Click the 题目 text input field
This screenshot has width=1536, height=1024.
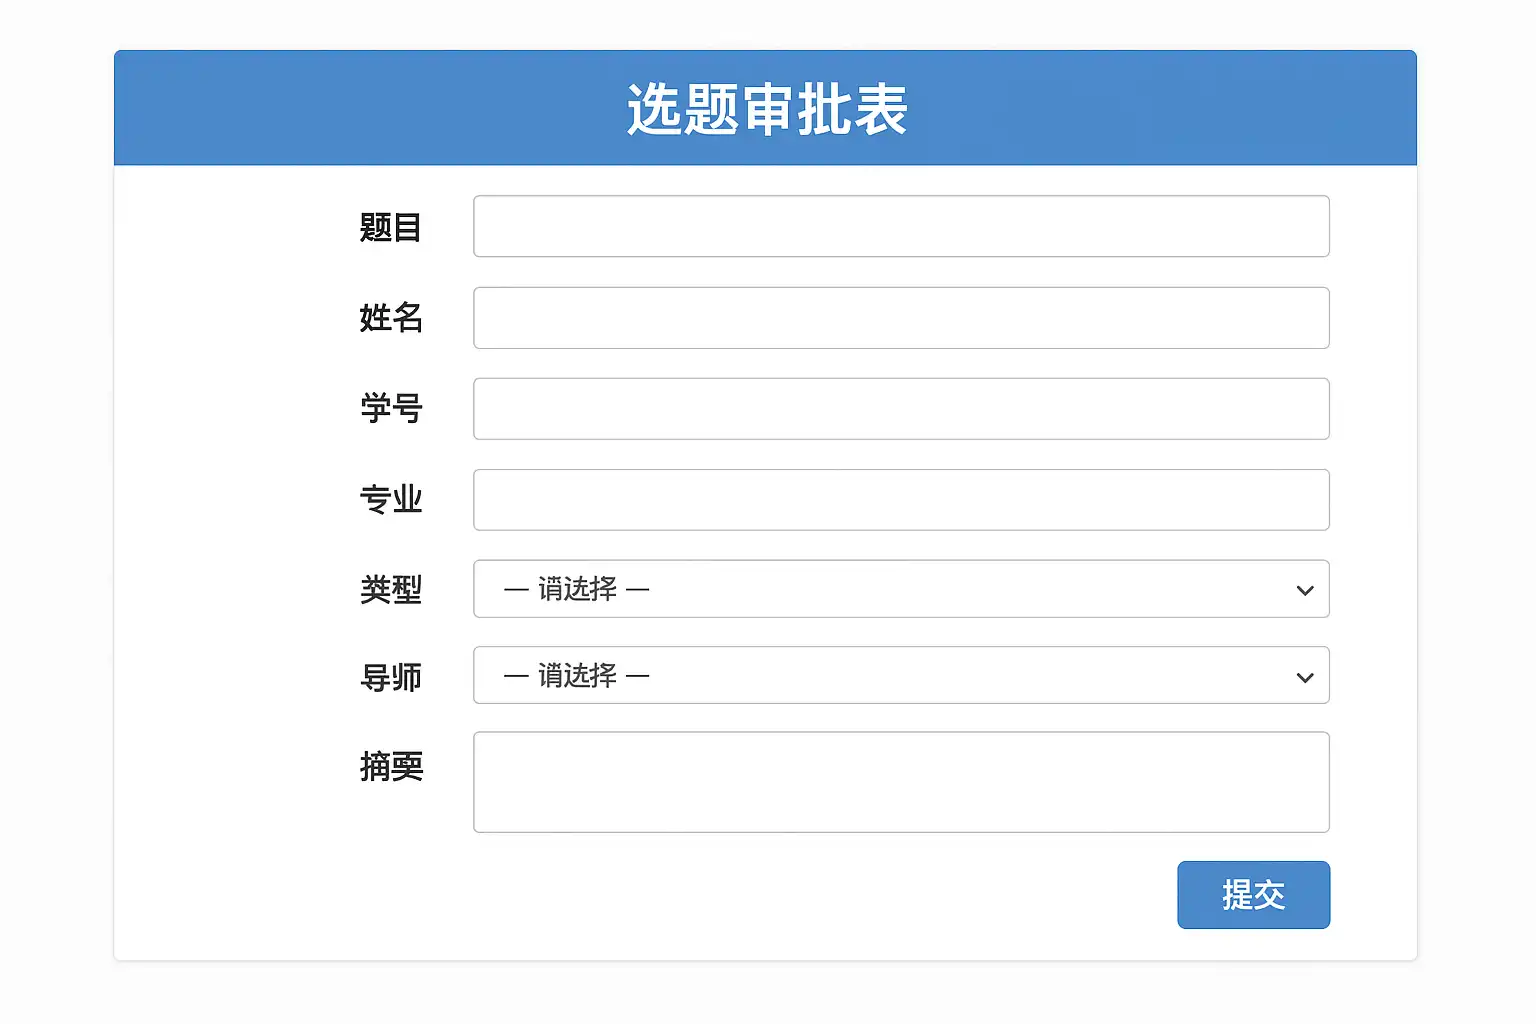(900, 226)
